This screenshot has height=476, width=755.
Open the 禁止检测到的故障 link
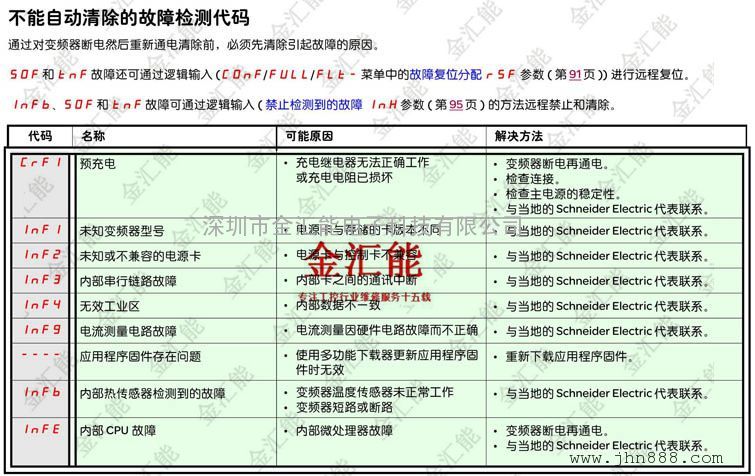tap(313, 104)
